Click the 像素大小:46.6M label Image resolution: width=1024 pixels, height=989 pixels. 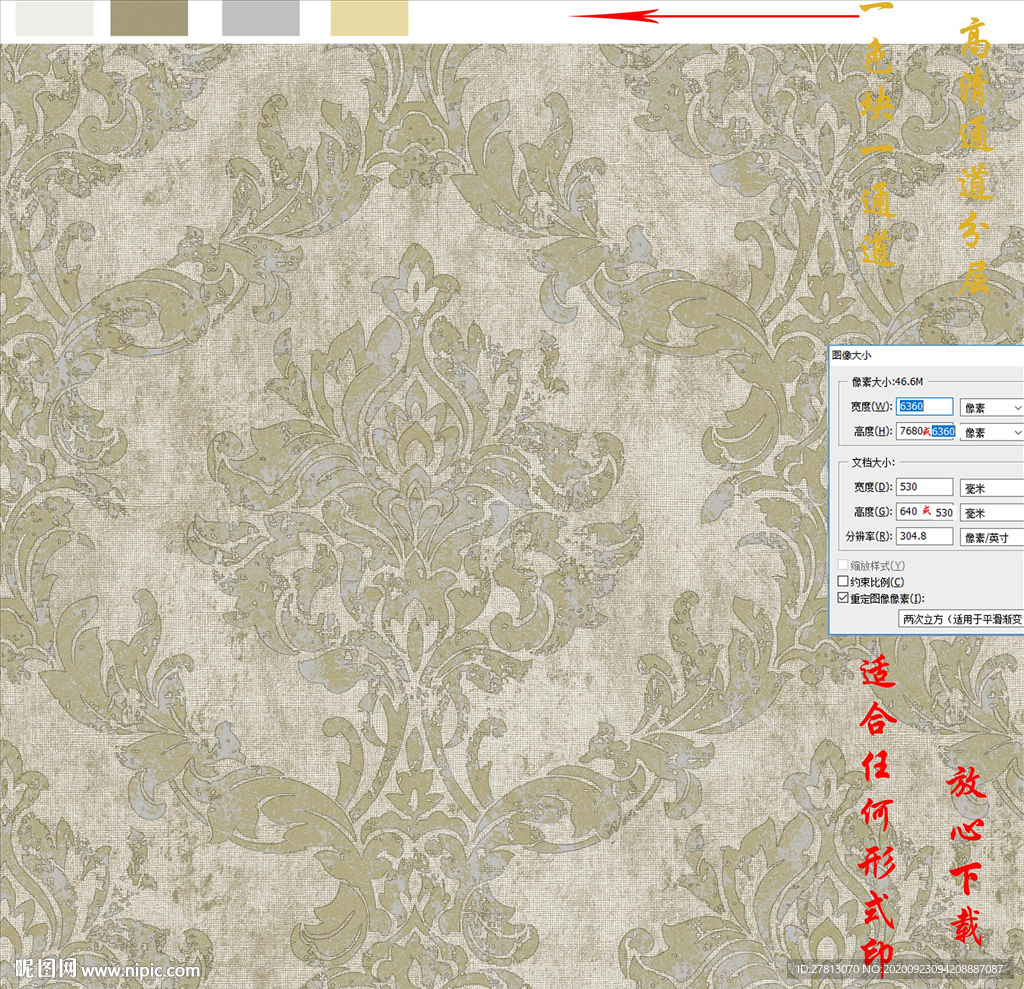point(888,381)
